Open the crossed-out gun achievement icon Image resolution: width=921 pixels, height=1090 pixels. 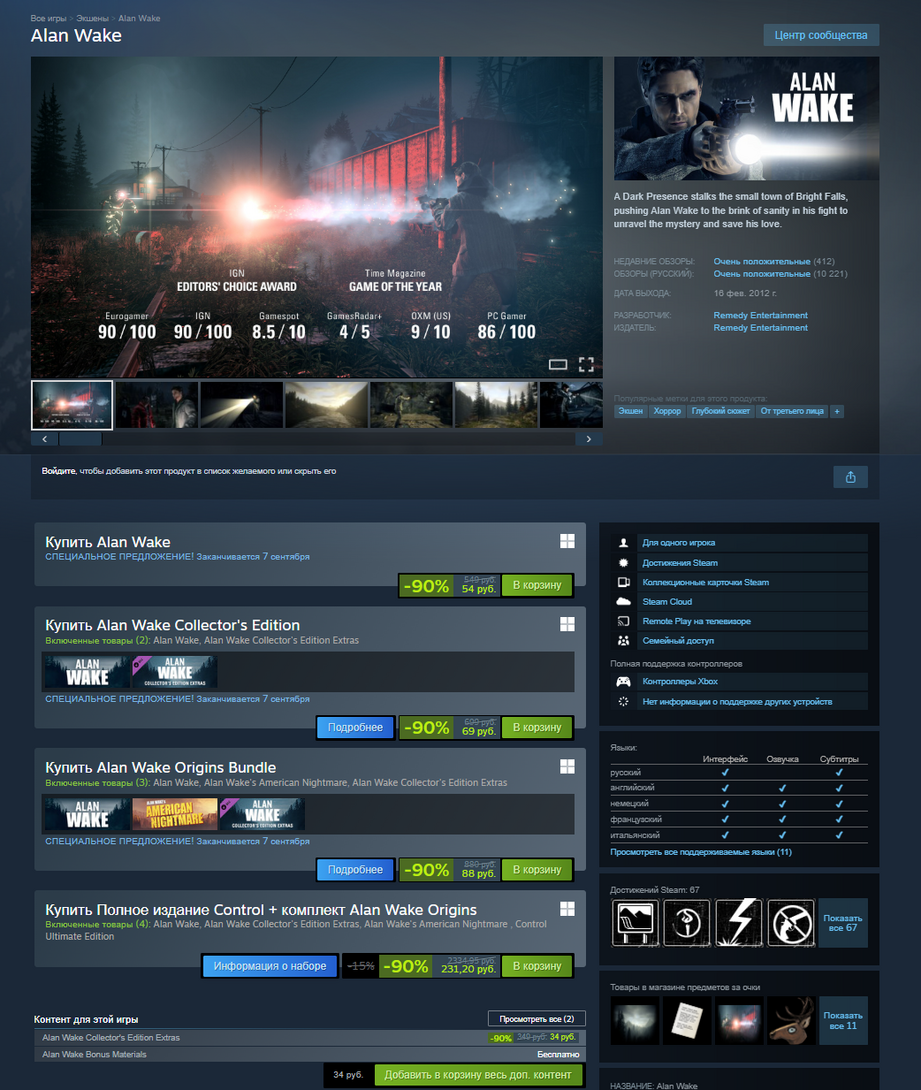791,922
